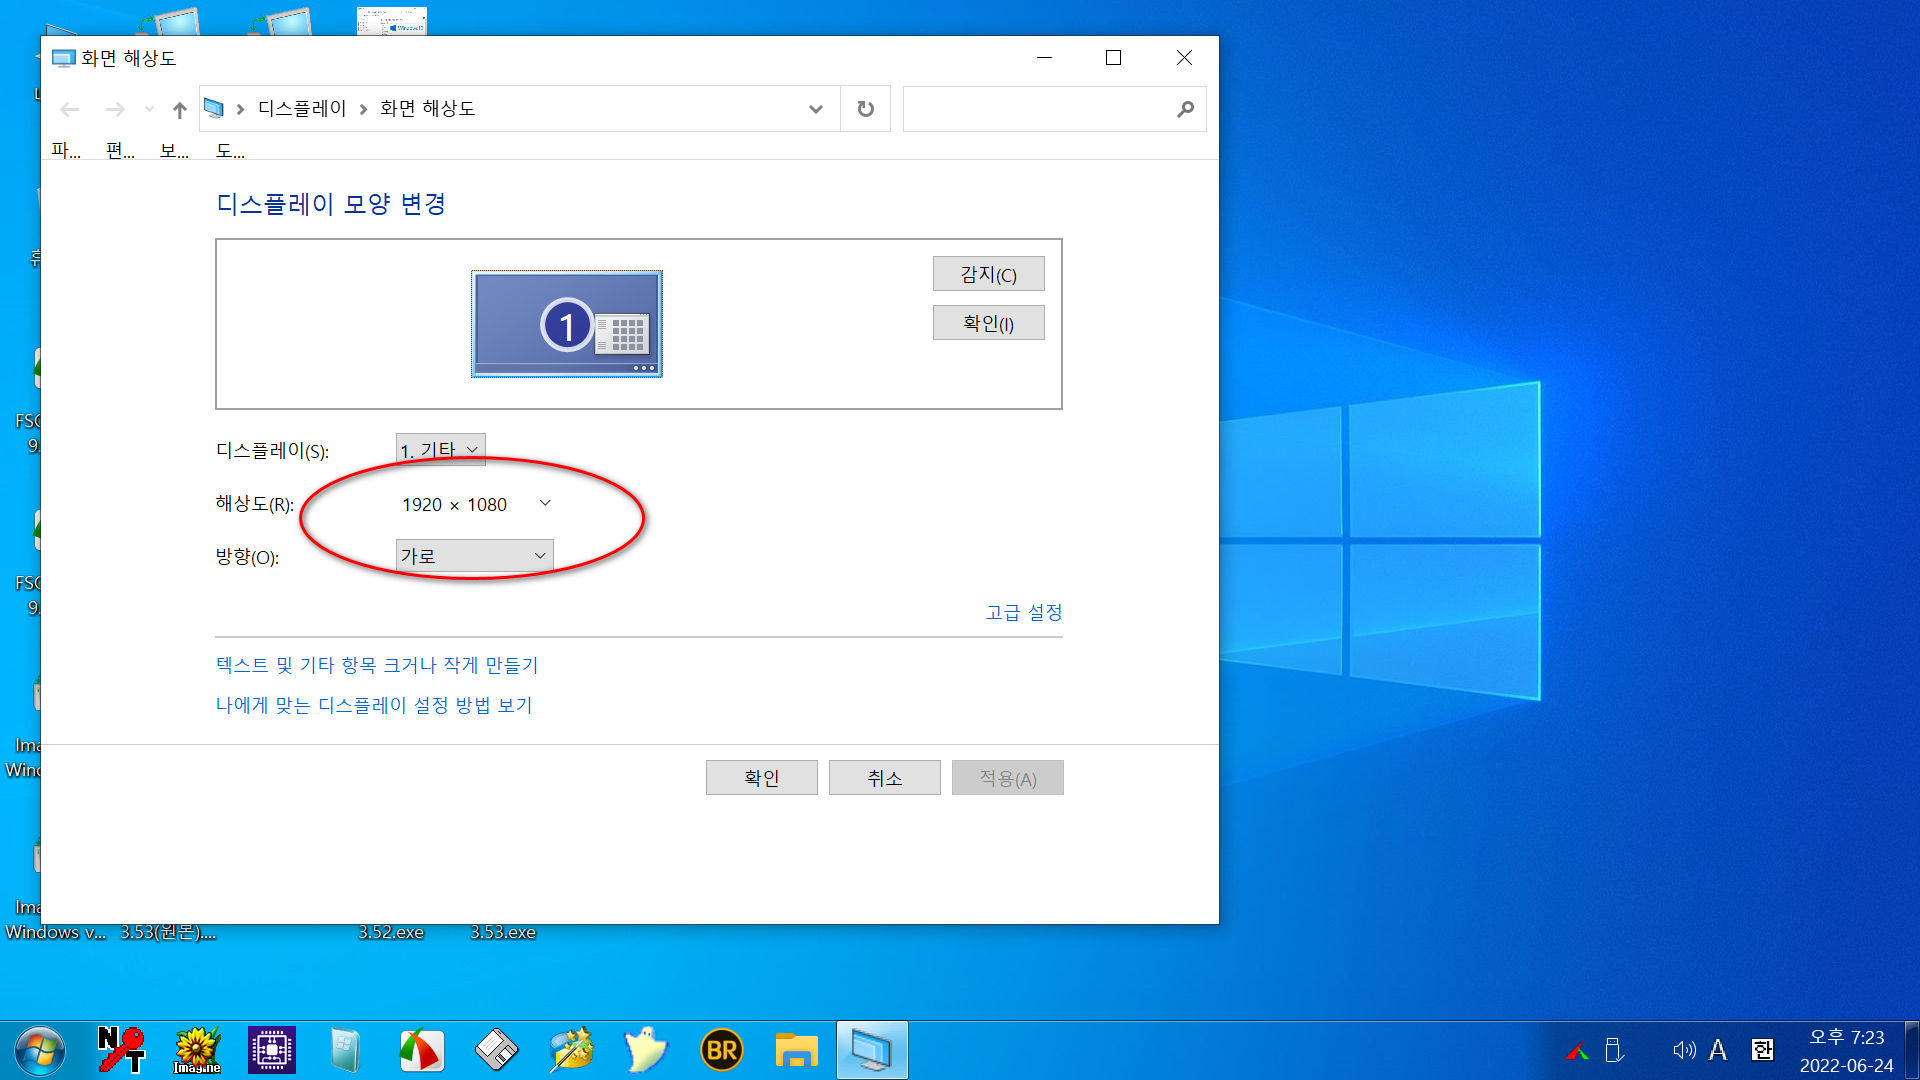Click the 적용(A) apply button
Screen dimensions: 1920x1080
click(1008, 778)
